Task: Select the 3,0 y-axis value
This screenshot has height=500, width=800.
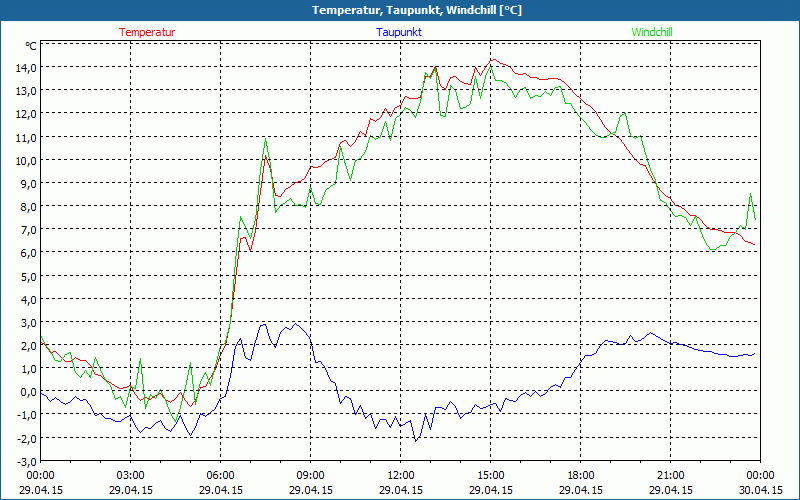Action: click(27, 323)
